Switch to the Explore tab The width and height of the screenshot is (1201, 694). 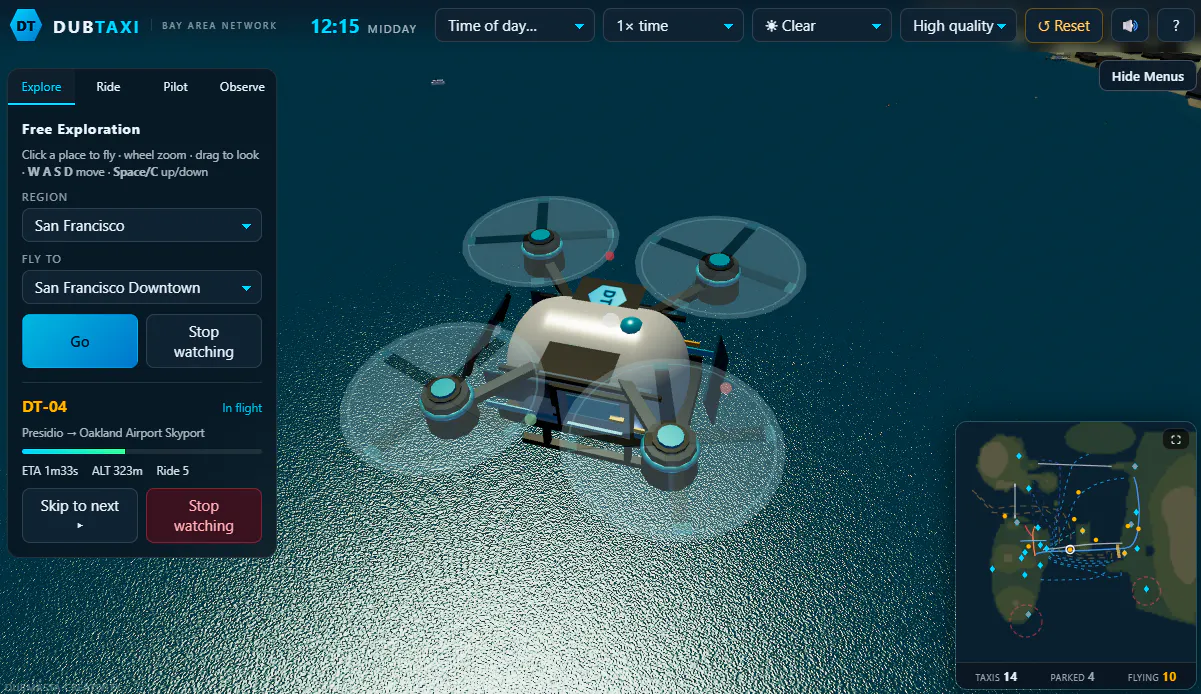coord(41,87)
